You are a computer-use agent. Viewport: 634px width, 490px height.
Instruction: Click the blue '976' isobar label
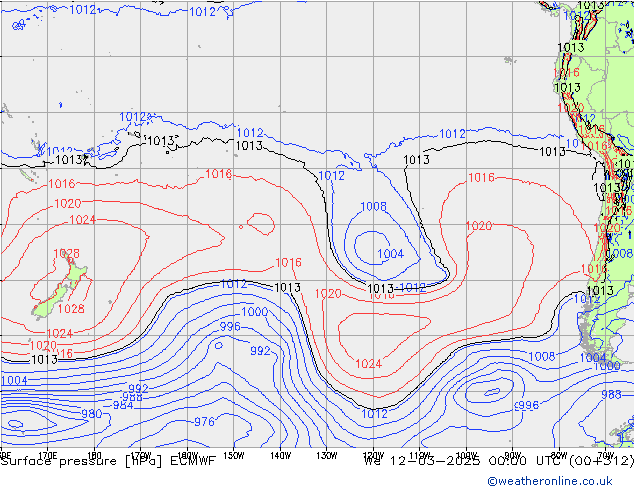click(205, 422)
